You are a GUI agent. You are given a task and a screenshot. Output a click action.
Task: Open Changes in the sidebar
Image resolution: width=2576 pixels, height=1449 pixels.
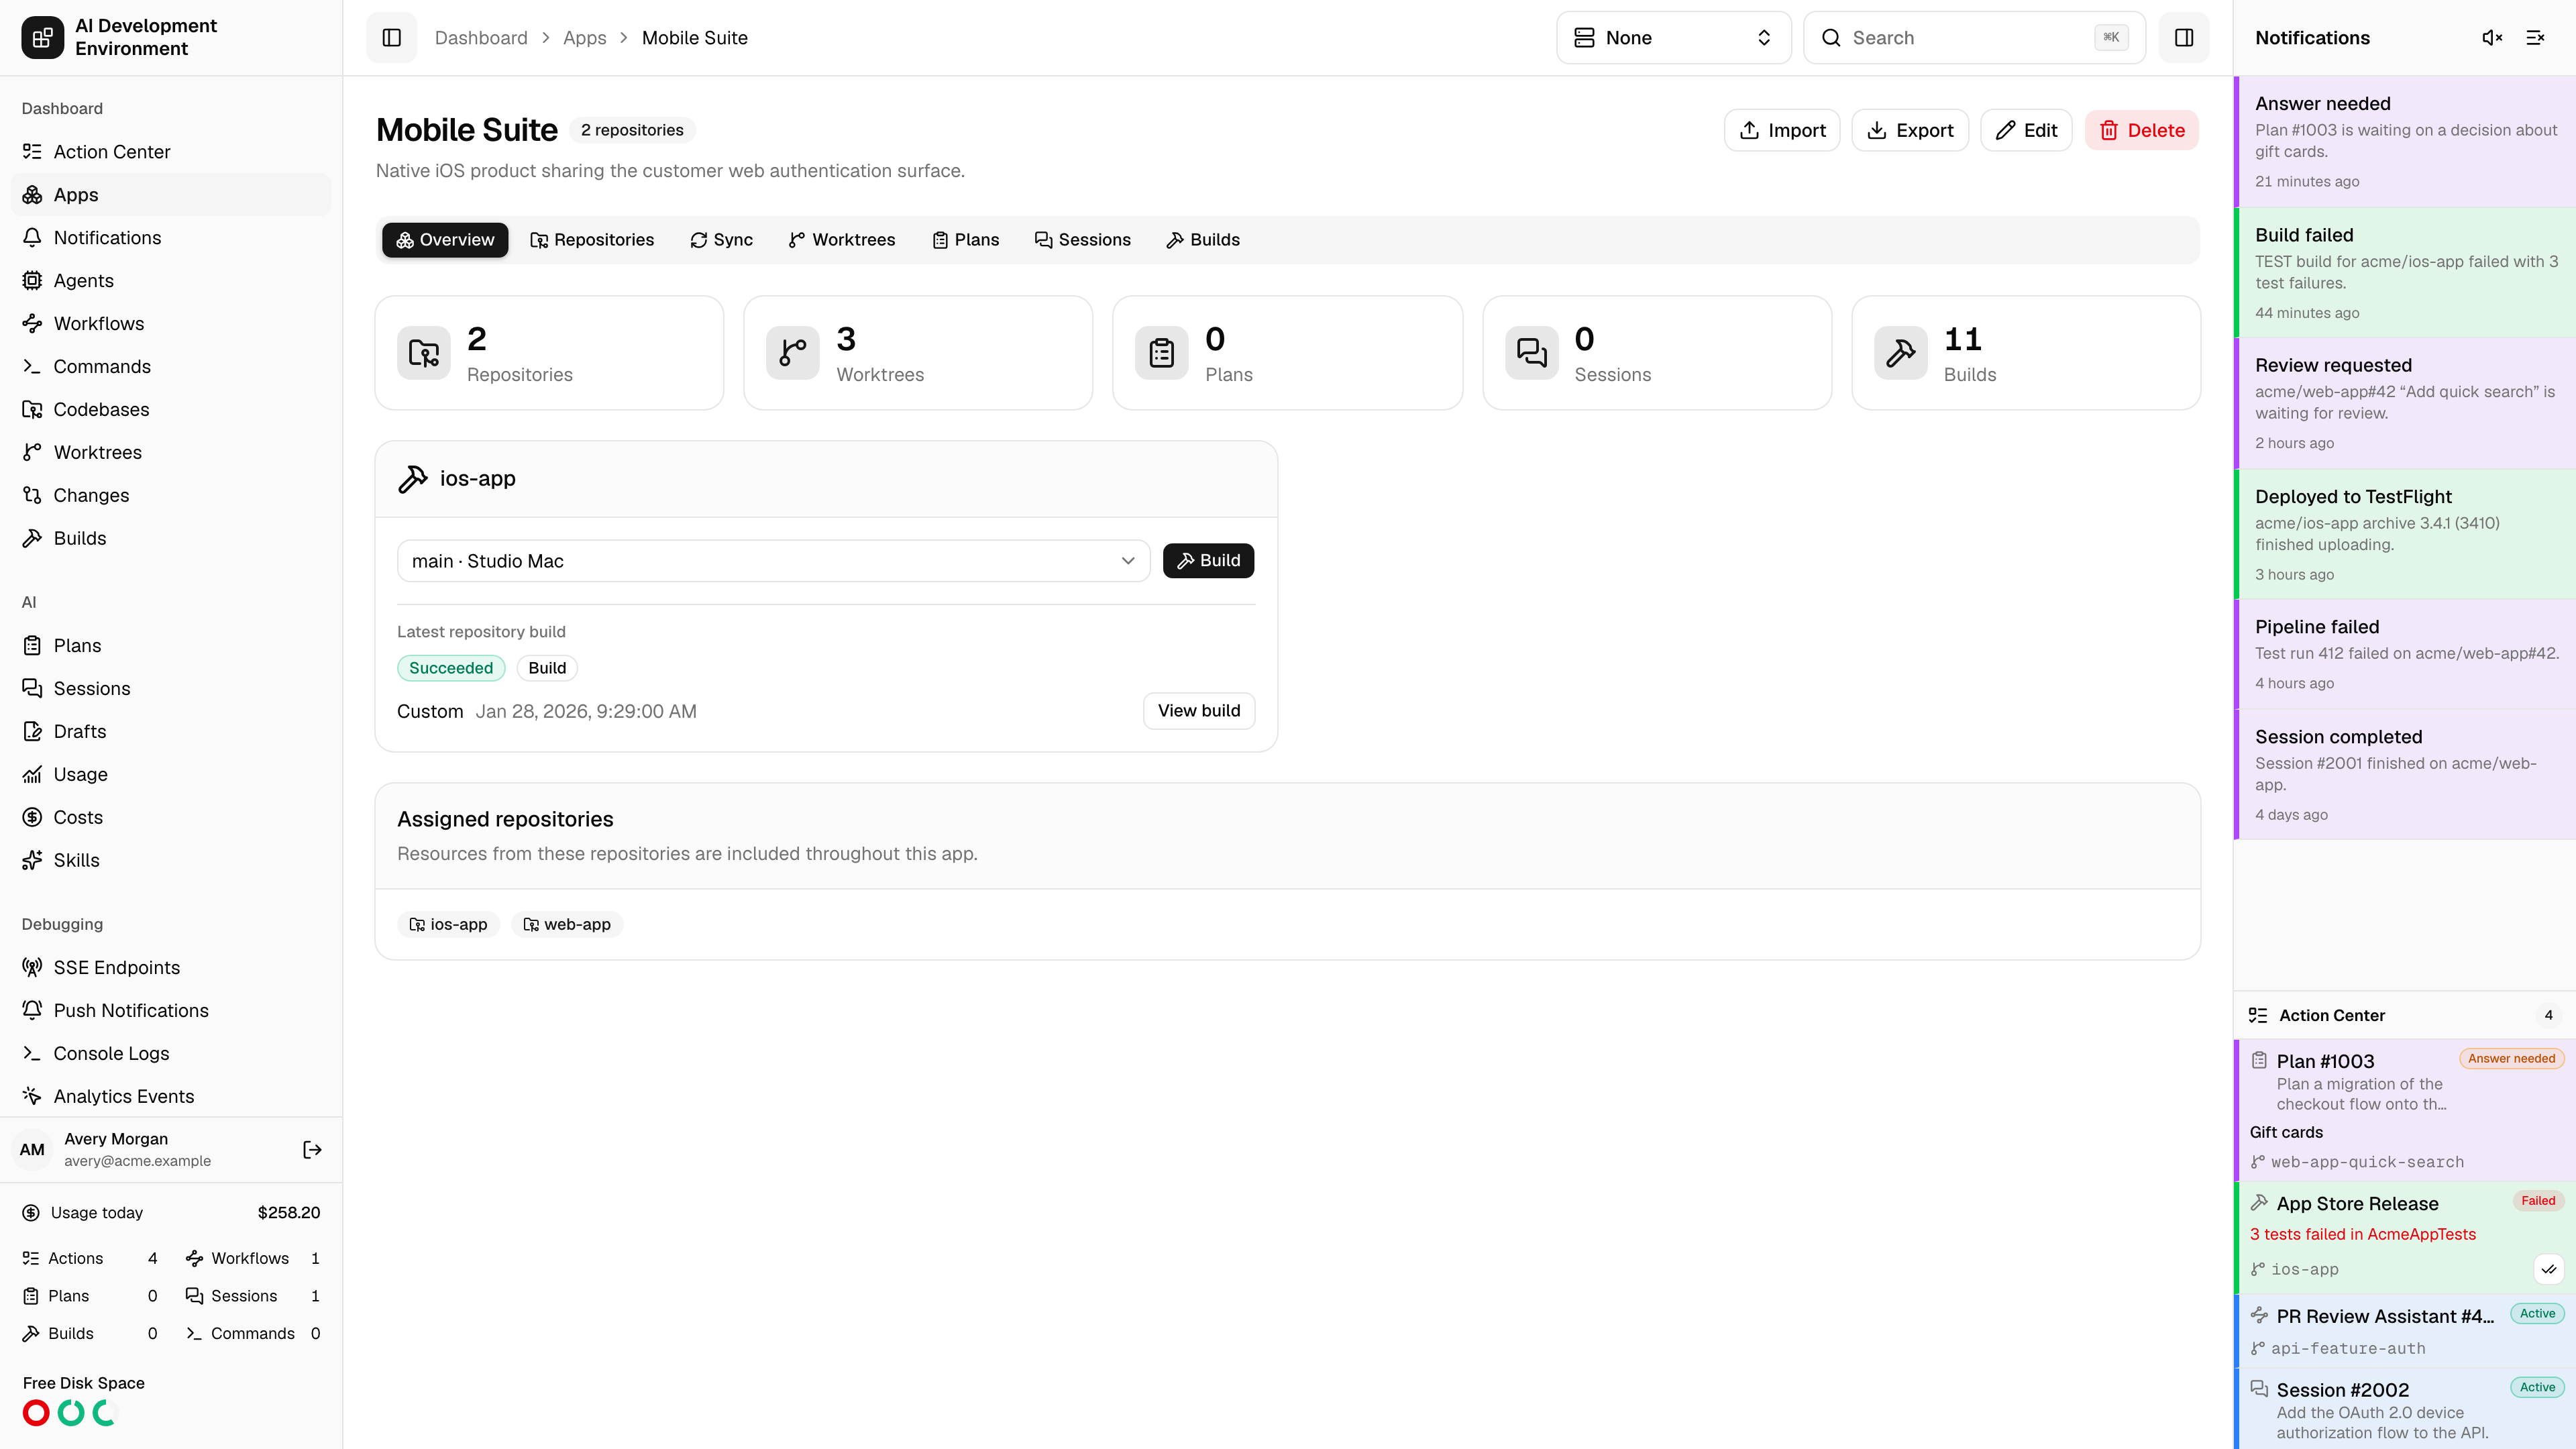pos(171,496)
